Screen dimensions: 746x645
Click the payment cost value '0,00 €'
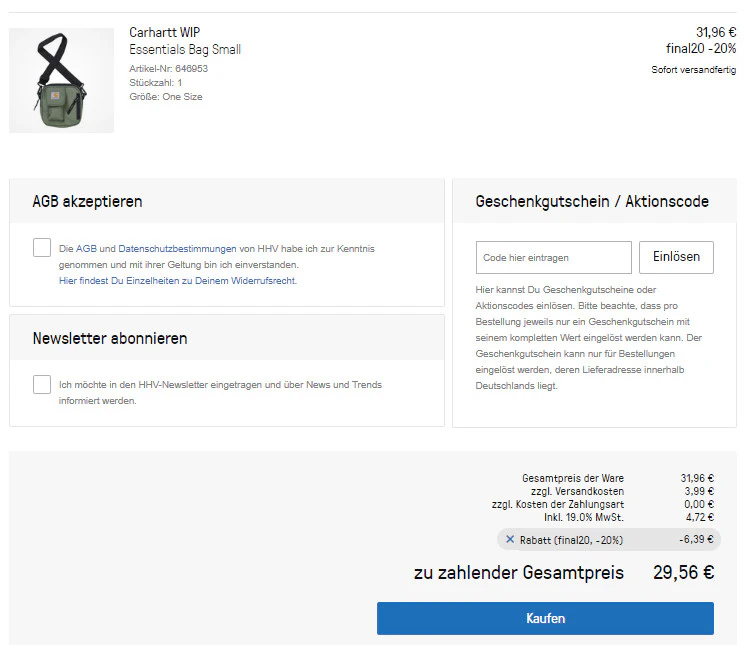coord(699,504)
